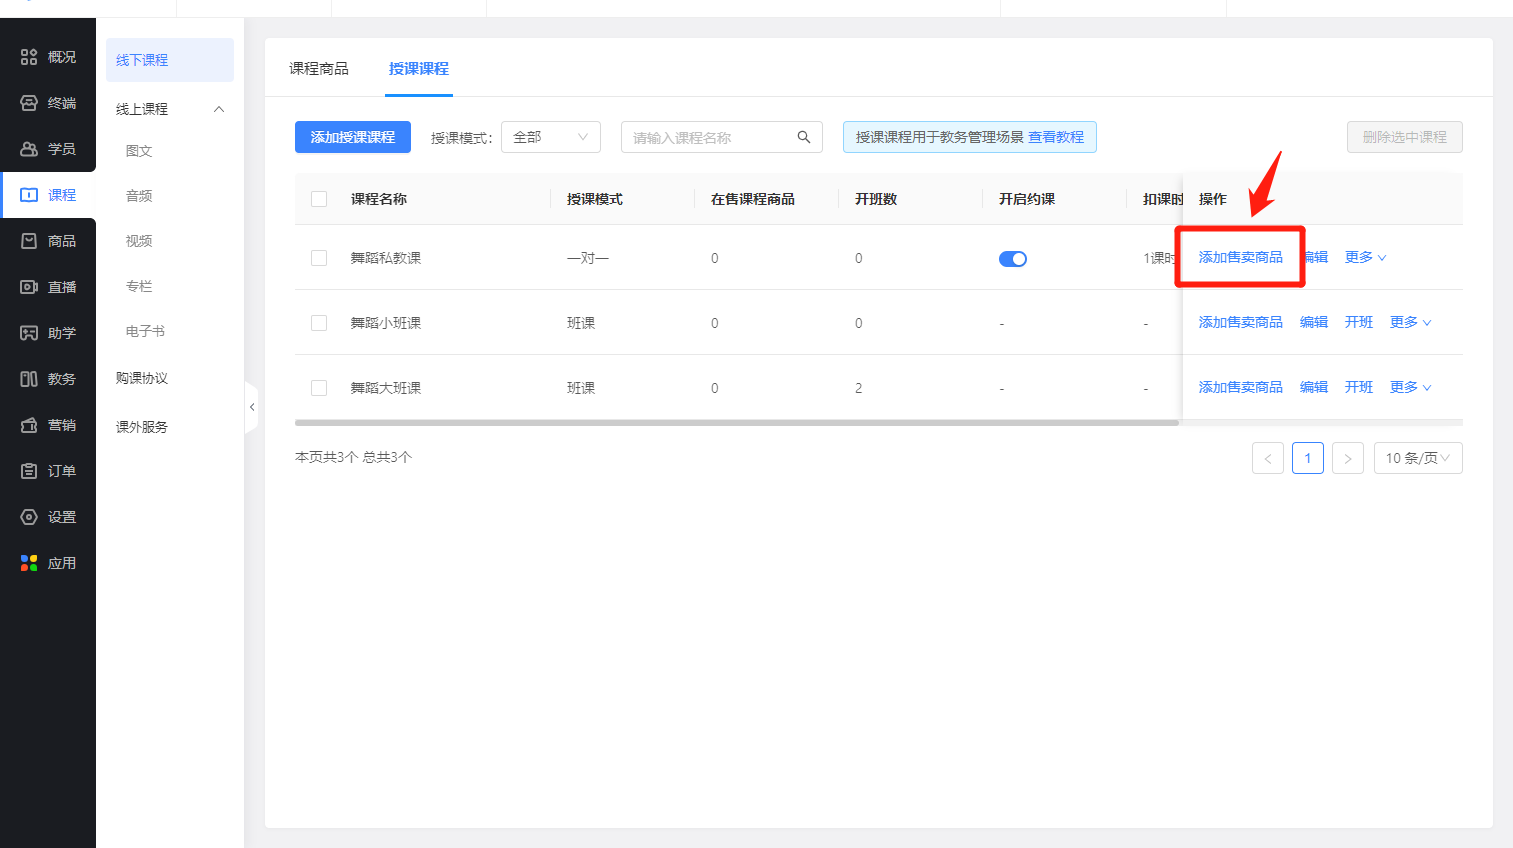The width and height of the screenshot is (1513, 848).
Task: Click the 舞蹈私教课 course name
Action: [x=386, y=258]
